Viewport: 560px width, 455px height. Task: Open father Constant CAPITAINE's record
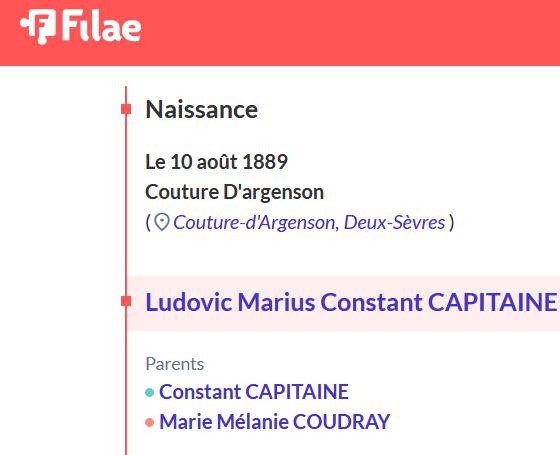tap(254, 392)
